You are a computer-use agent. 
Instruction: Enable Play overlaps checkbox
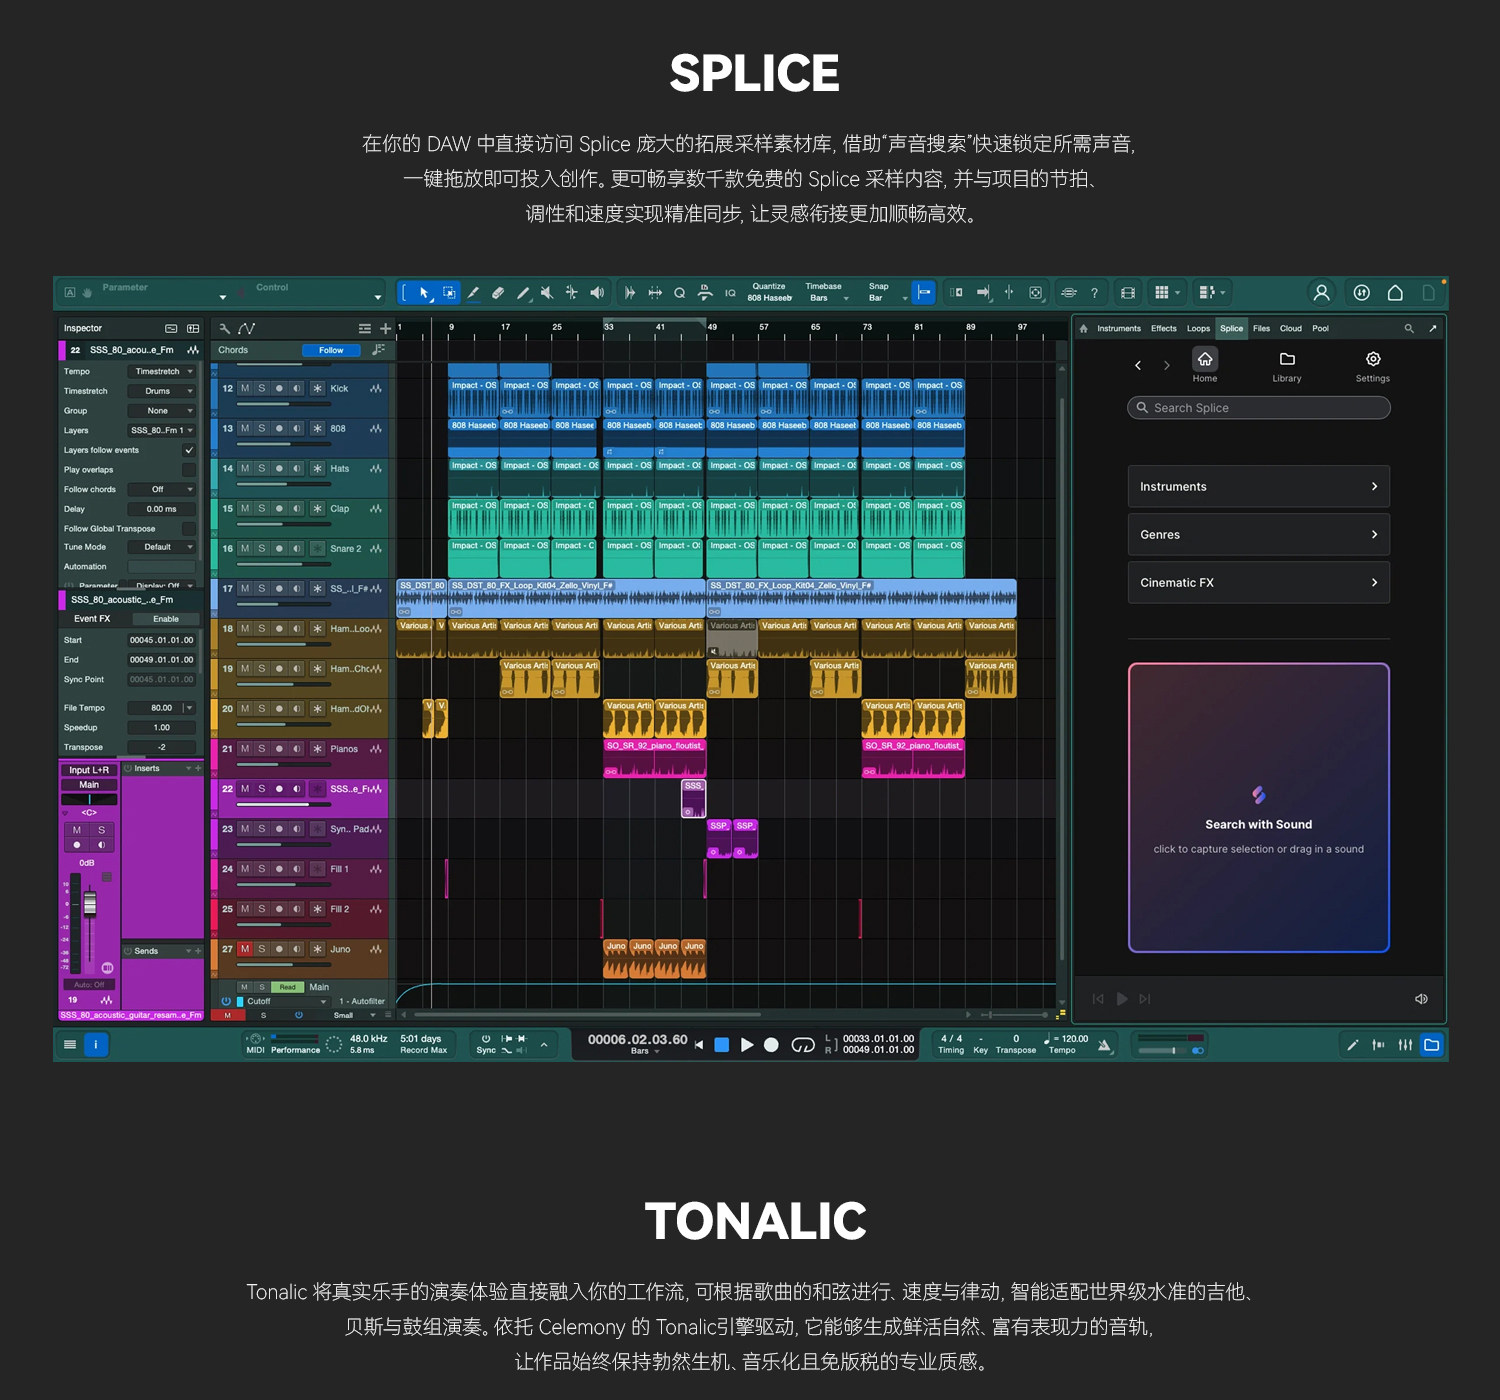pyautogui.click(x=189, y=470)
